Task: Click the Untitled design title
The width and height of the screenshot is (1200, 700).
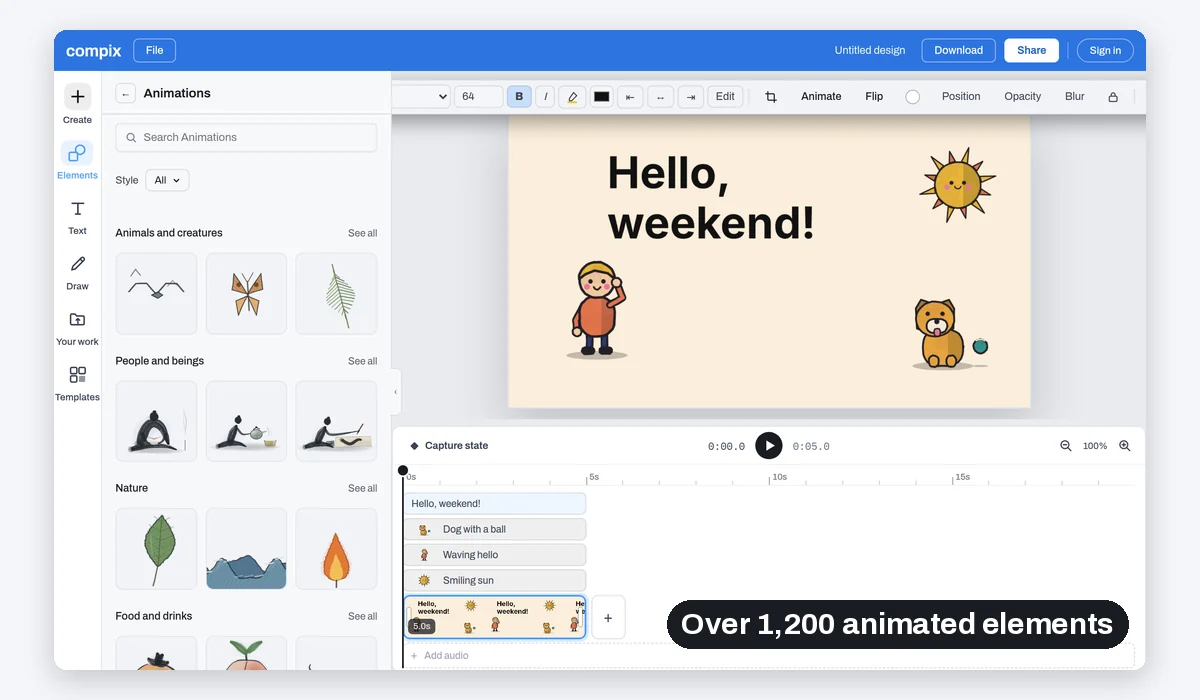Action: pos(870,50)
